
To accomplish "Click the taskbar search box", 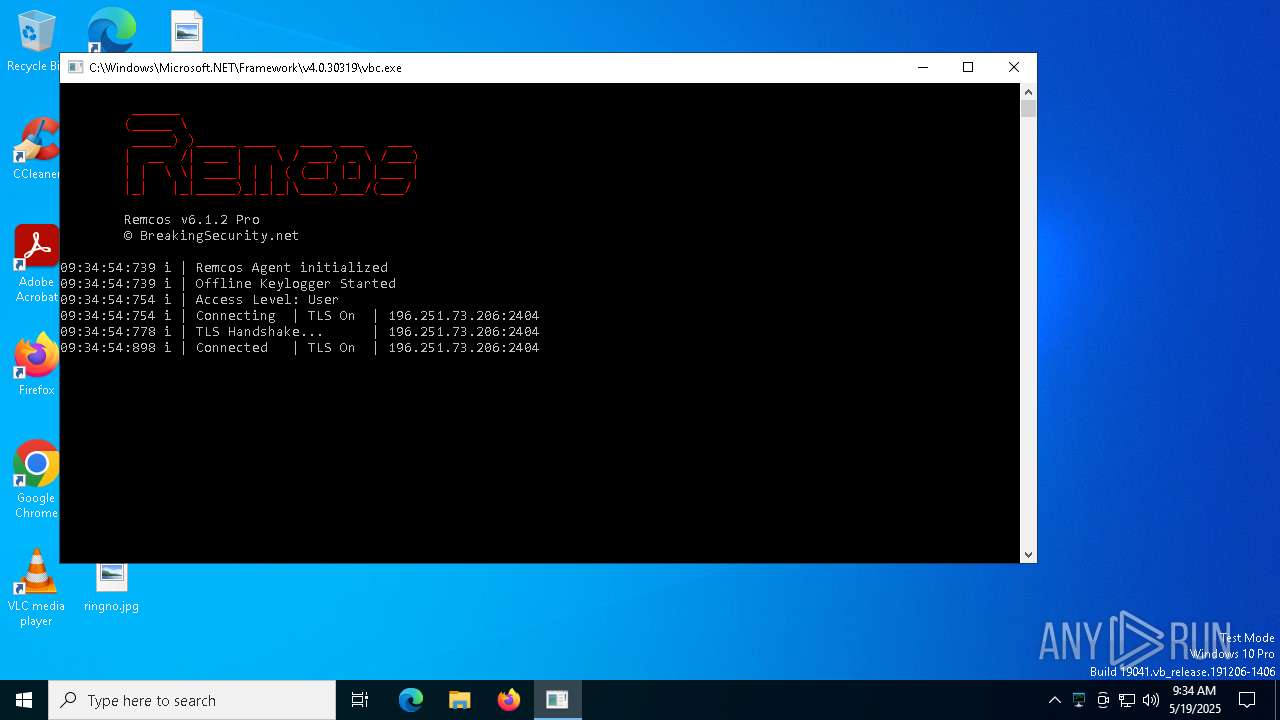I will tap(192, 700).
